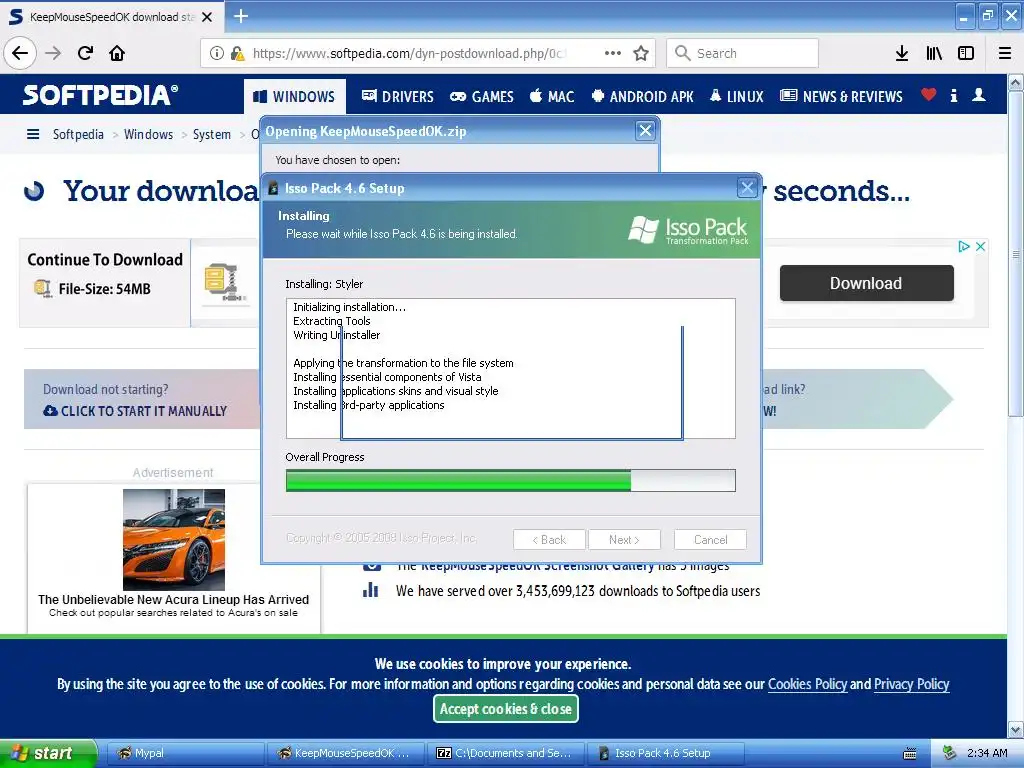
Task: Click the "Installing: Styler" status text
Action: (324, 284)
